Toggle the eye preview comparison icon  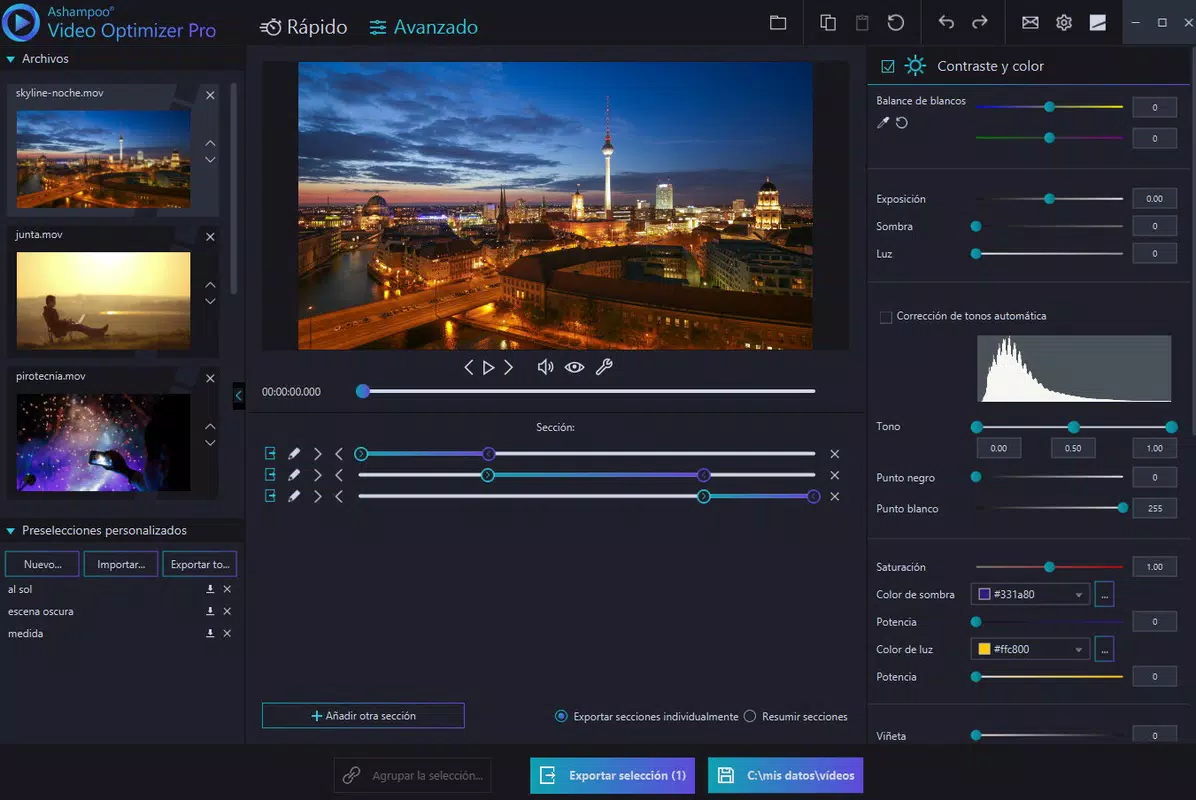click(x=574, y=368)
